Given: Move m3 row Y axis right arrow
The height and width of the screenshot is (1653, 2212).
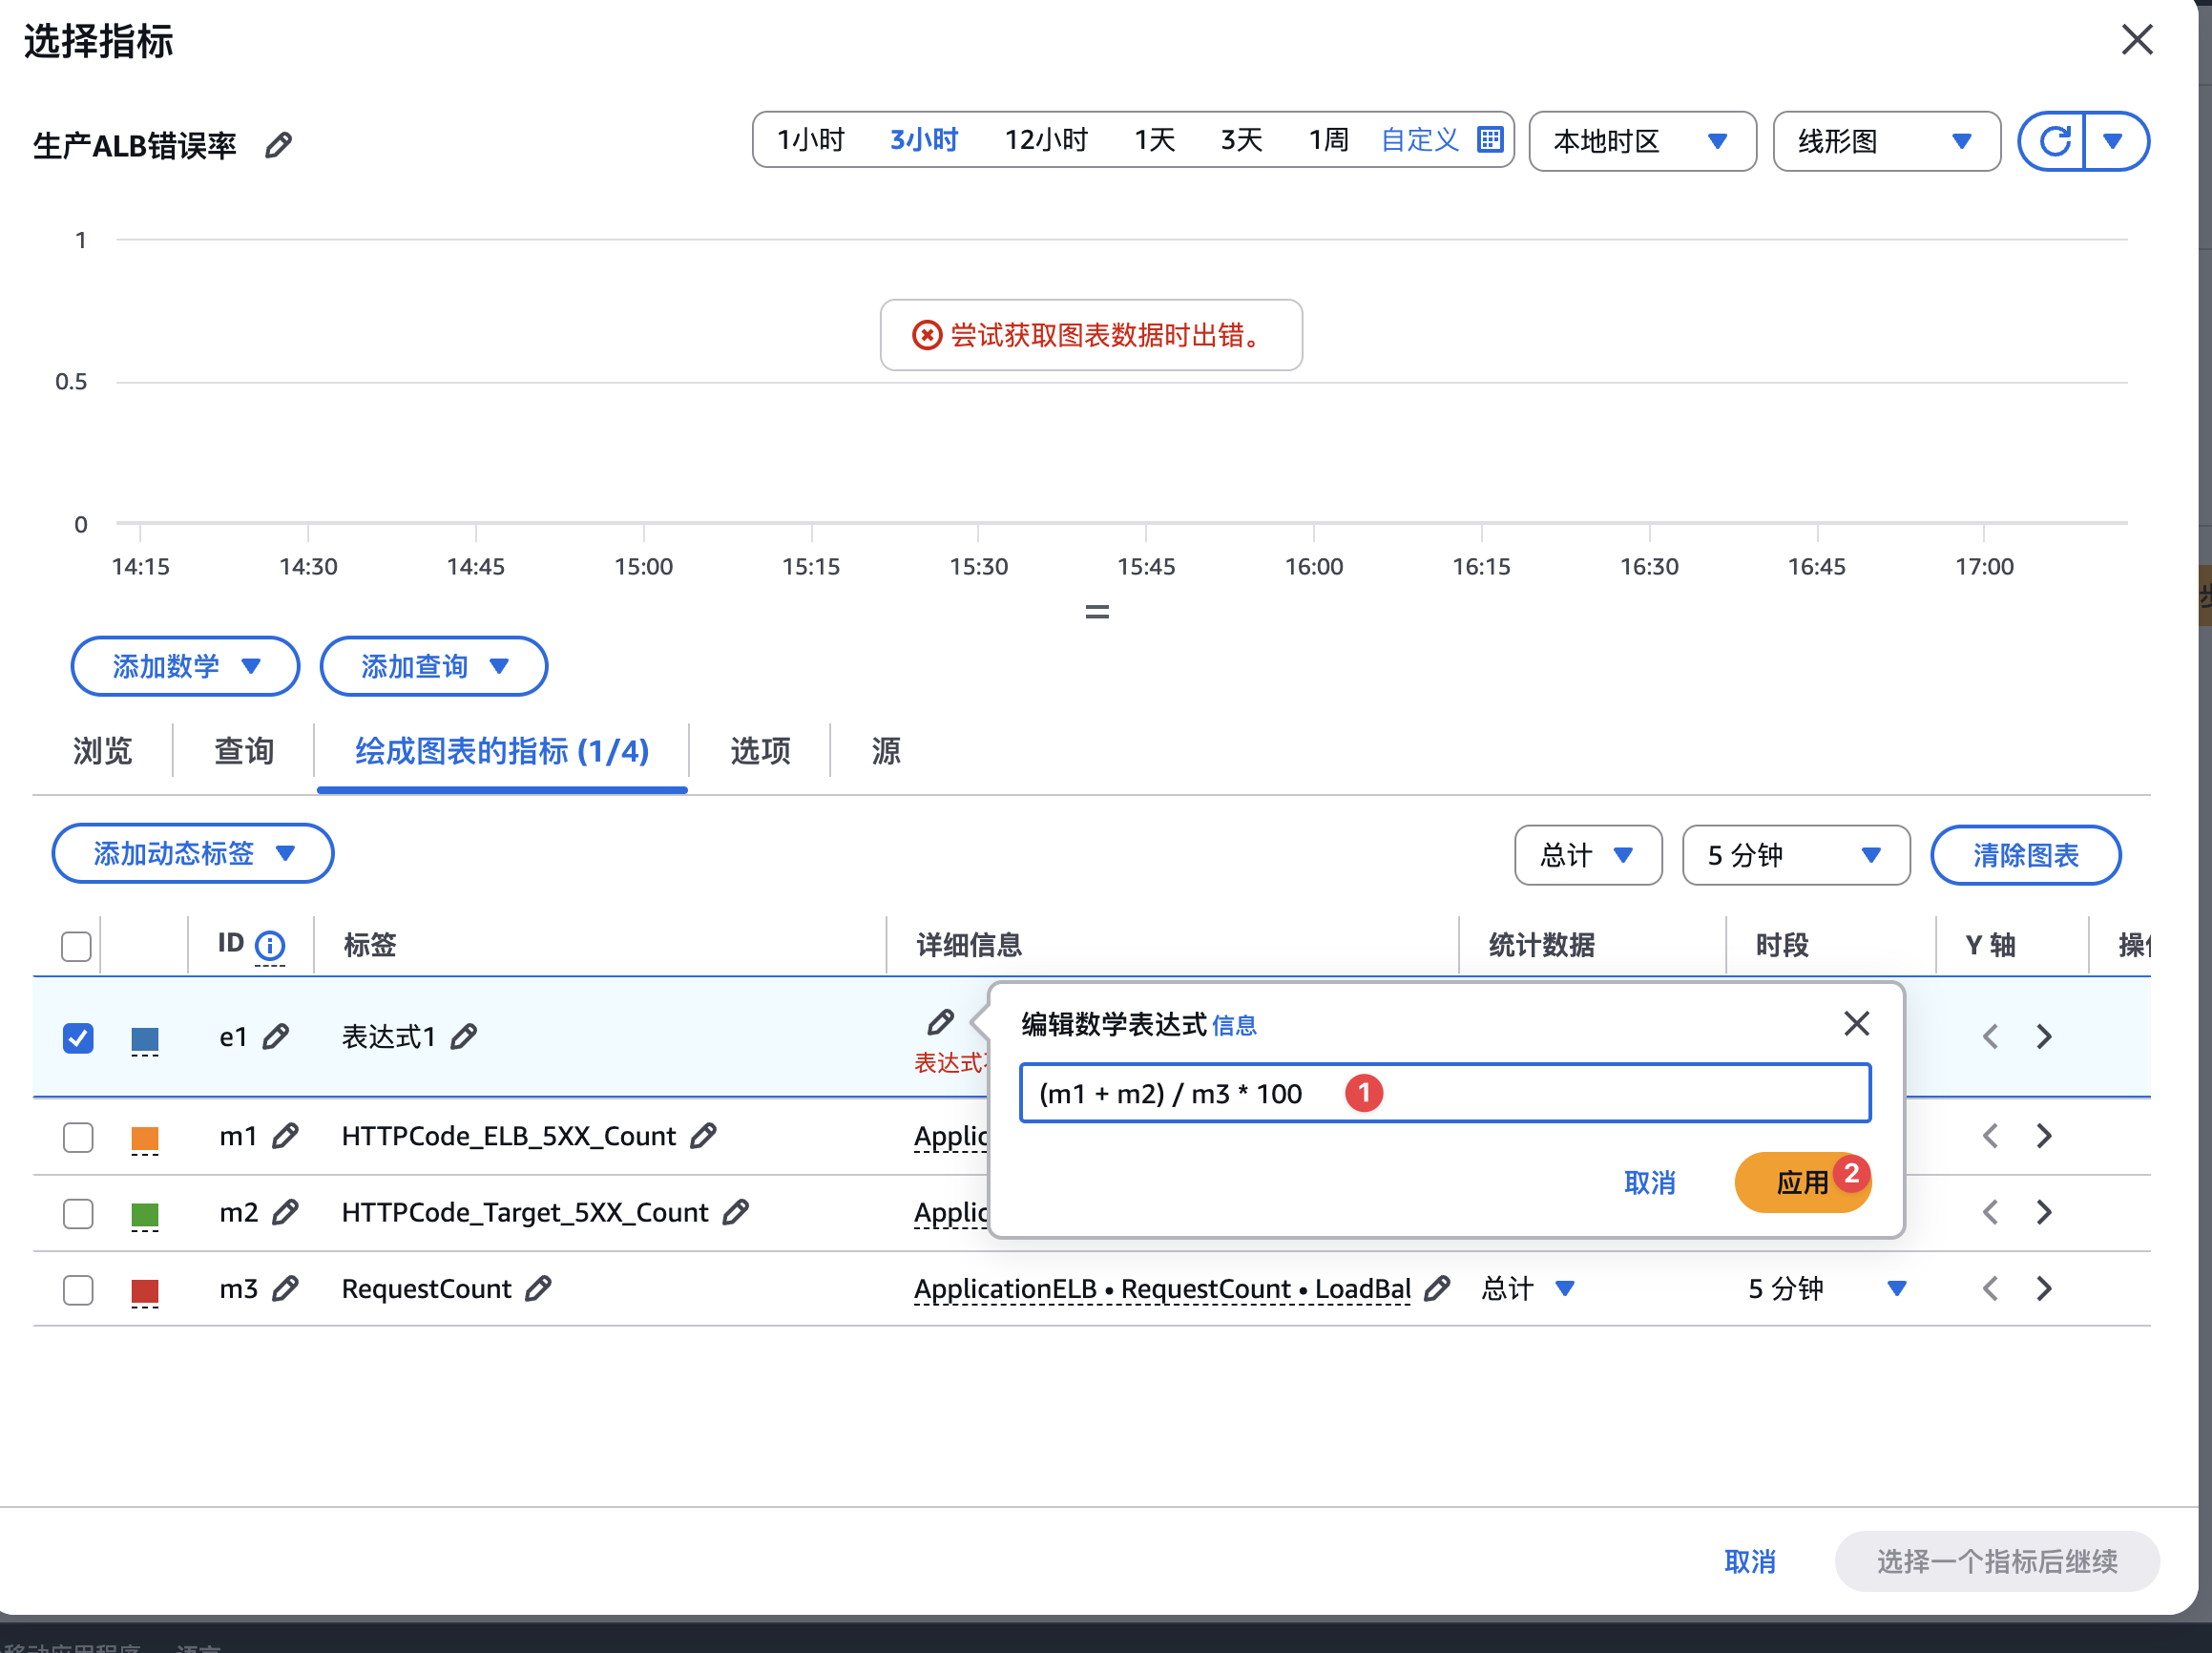Looking at the screenshot, I should point(2044,1289).
